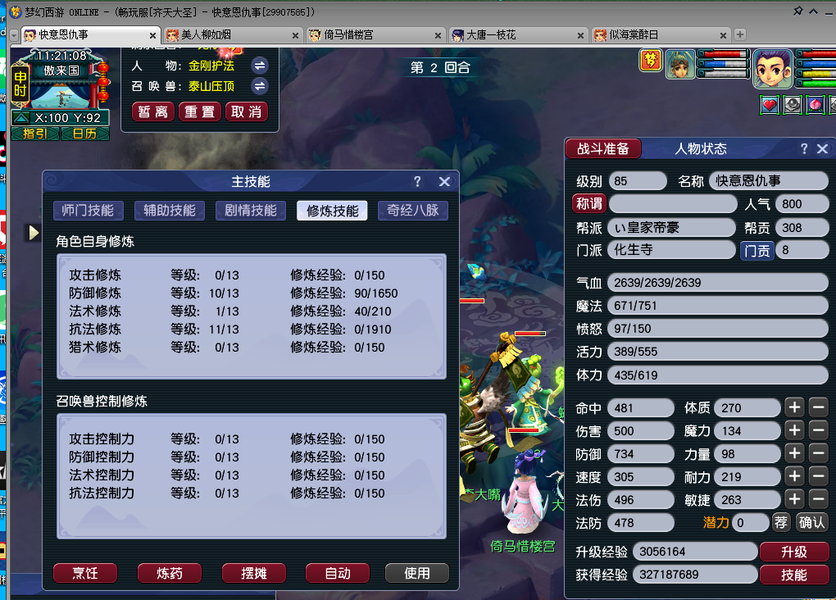Increase 耐力 with plus button
This screenshot has width=836, height=600.
coord(794,477)
